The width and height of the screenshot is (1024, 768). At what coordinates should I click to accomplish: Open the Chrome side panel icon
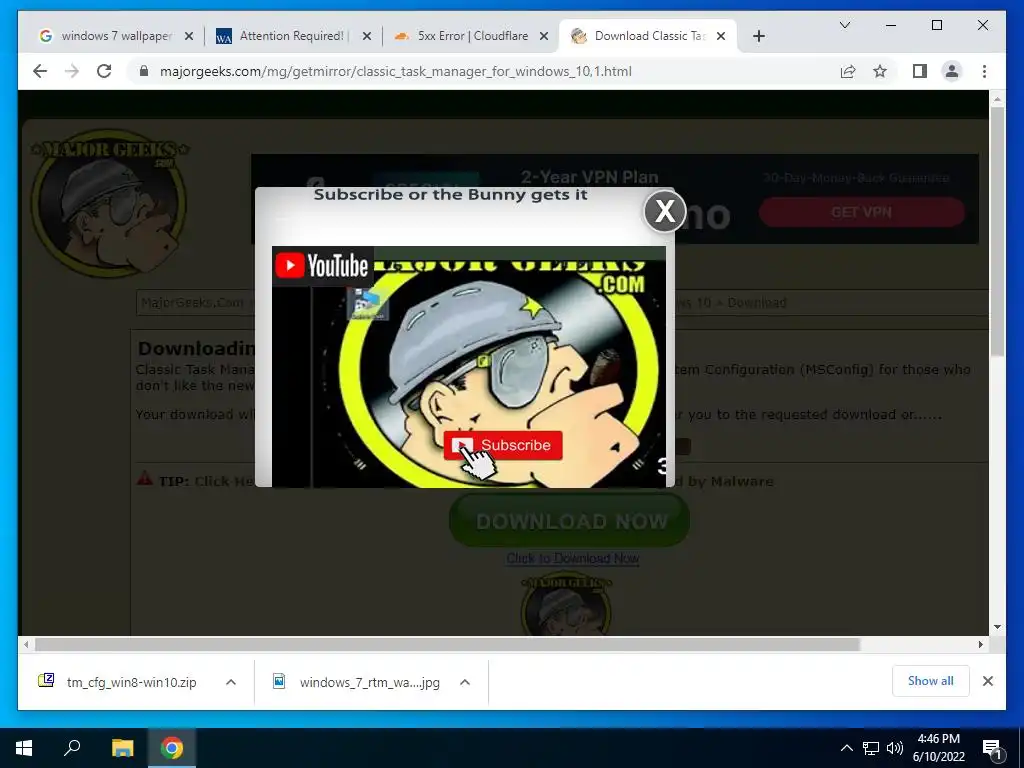coord(920,71)
